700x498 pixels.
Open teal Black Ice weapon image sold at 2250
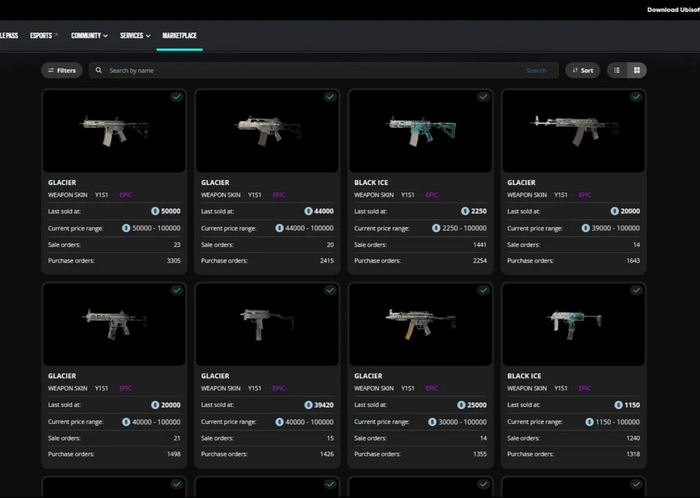[420, 131]
